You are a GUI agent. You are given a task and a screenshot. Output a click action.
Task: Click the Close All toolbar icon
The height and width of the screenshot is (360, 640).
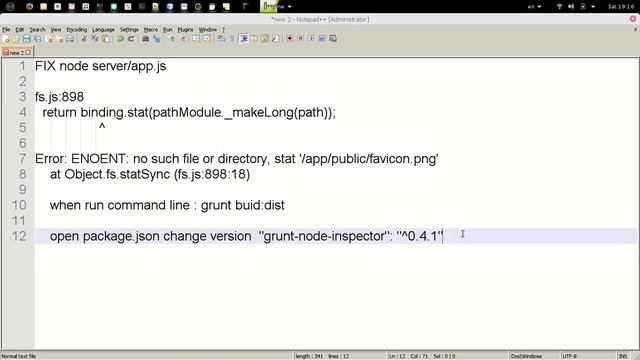[60, 39]
